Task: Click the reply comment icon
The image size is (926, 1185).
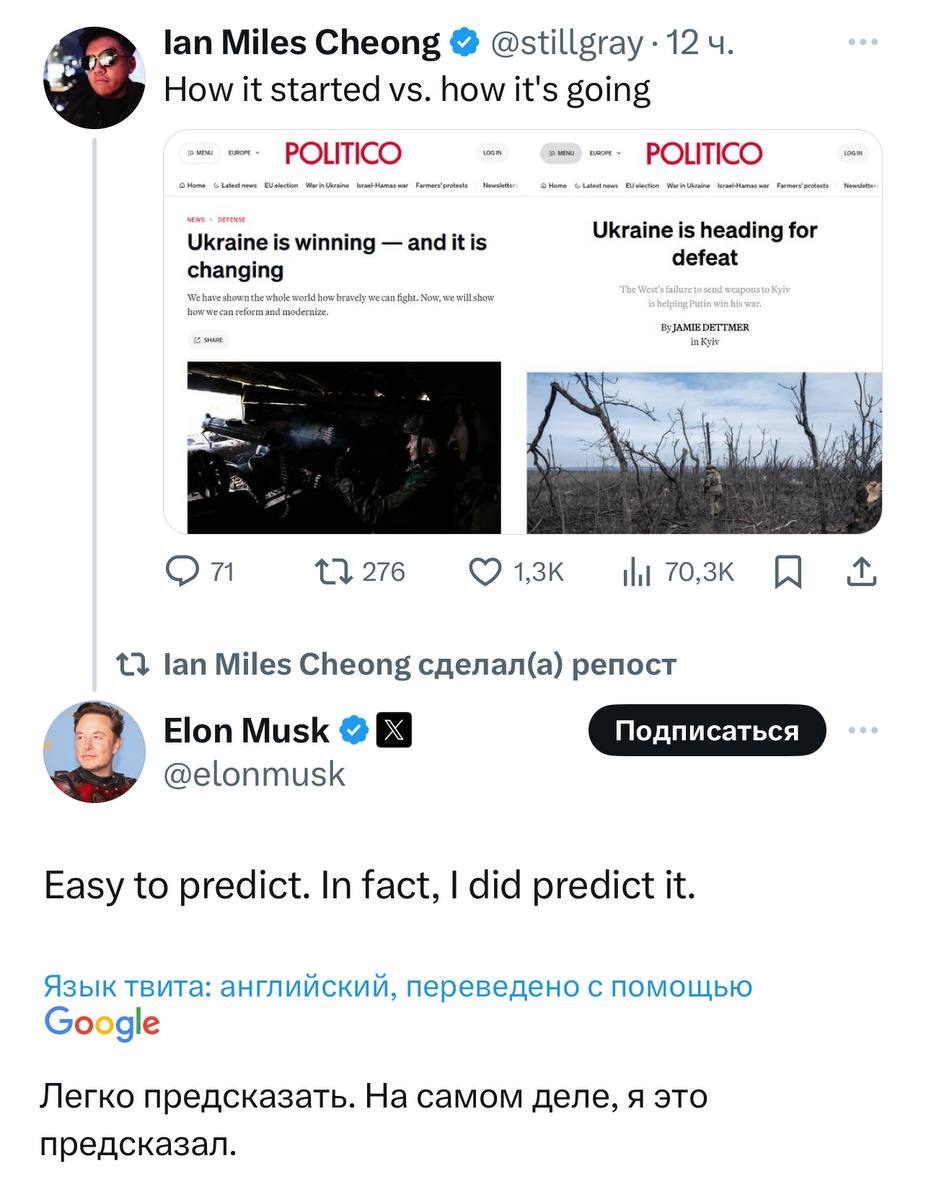Action: [184, 572]
